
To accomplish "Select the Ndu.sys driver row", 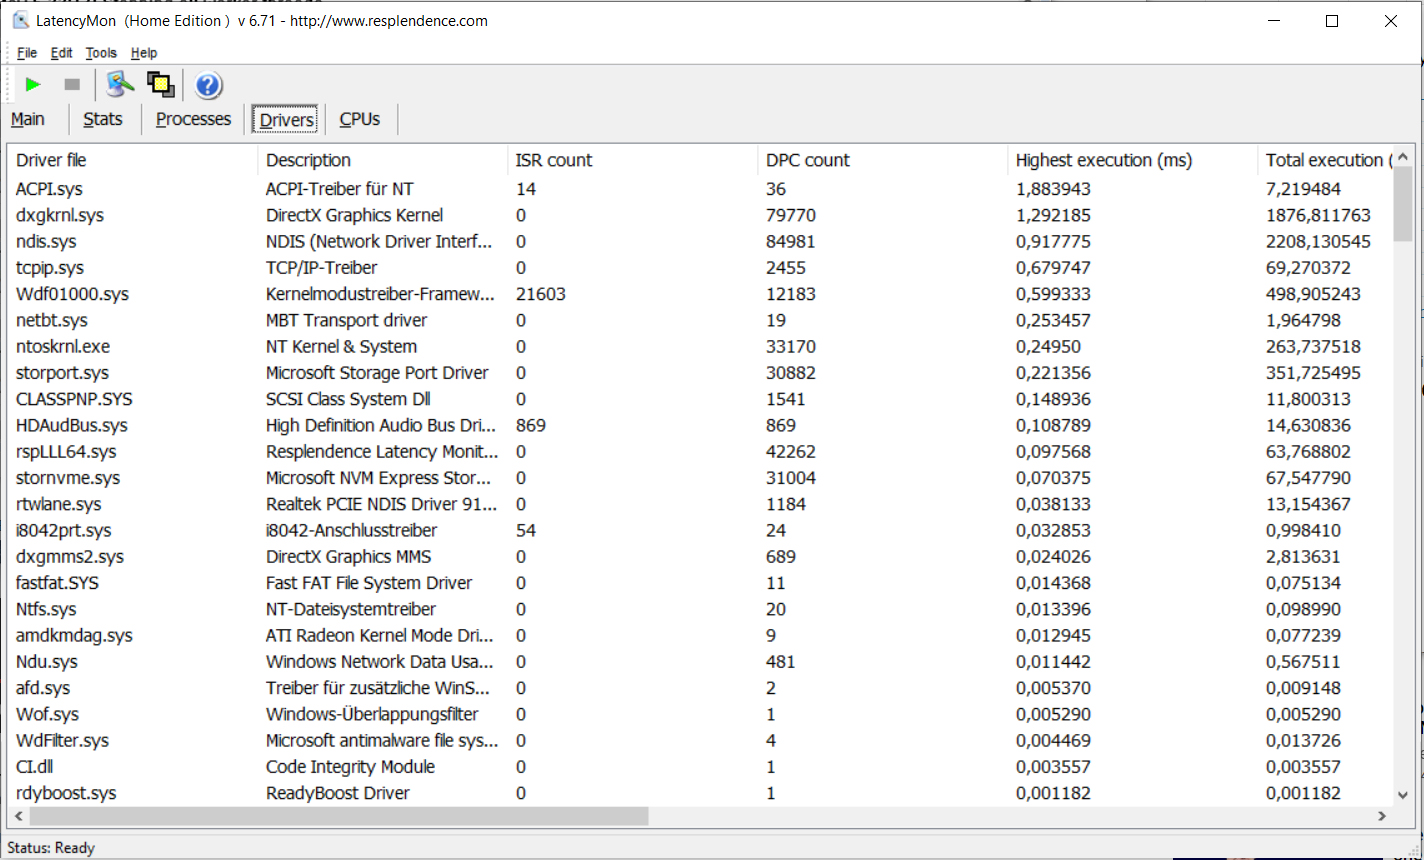I will [700, 662].
